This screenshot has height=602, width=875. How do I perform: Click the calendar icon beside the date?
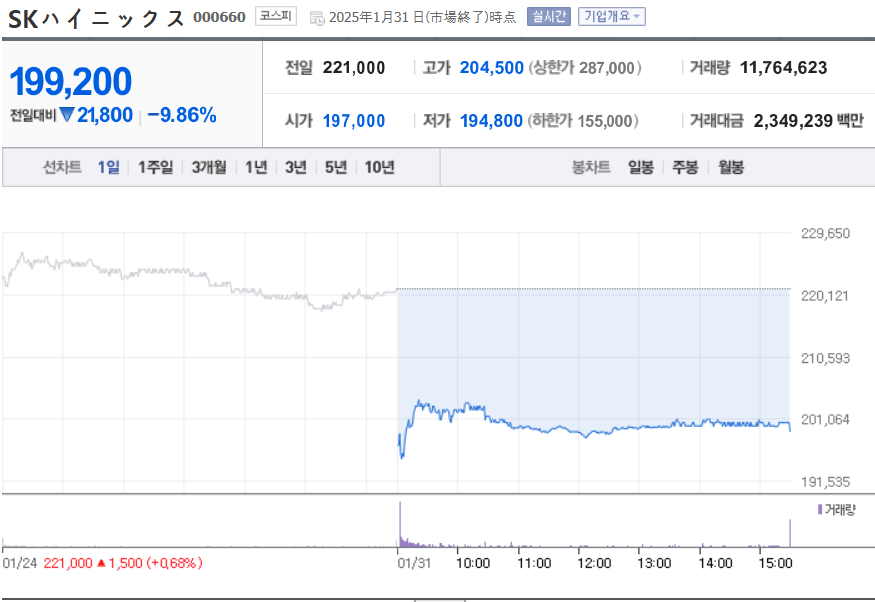[x=317, y=18]
